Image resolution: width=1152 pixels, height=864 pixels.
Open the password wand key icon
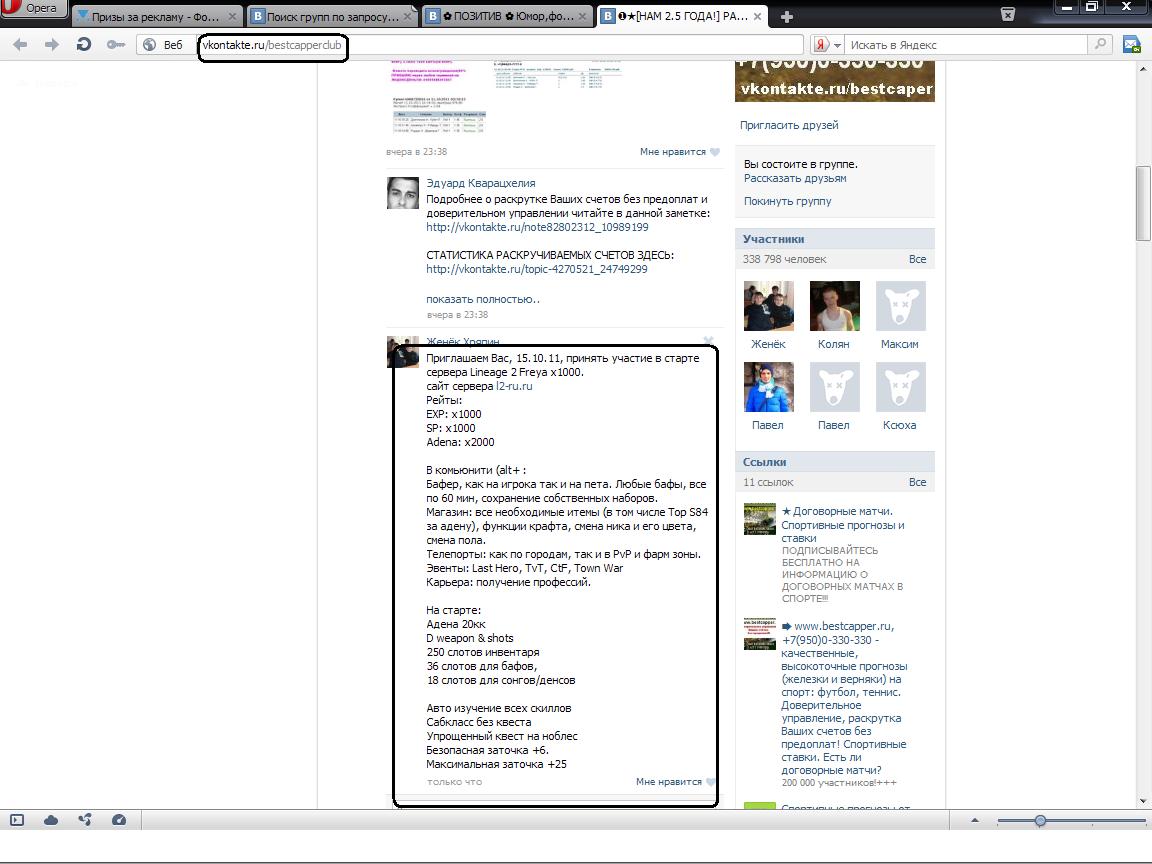115,45
